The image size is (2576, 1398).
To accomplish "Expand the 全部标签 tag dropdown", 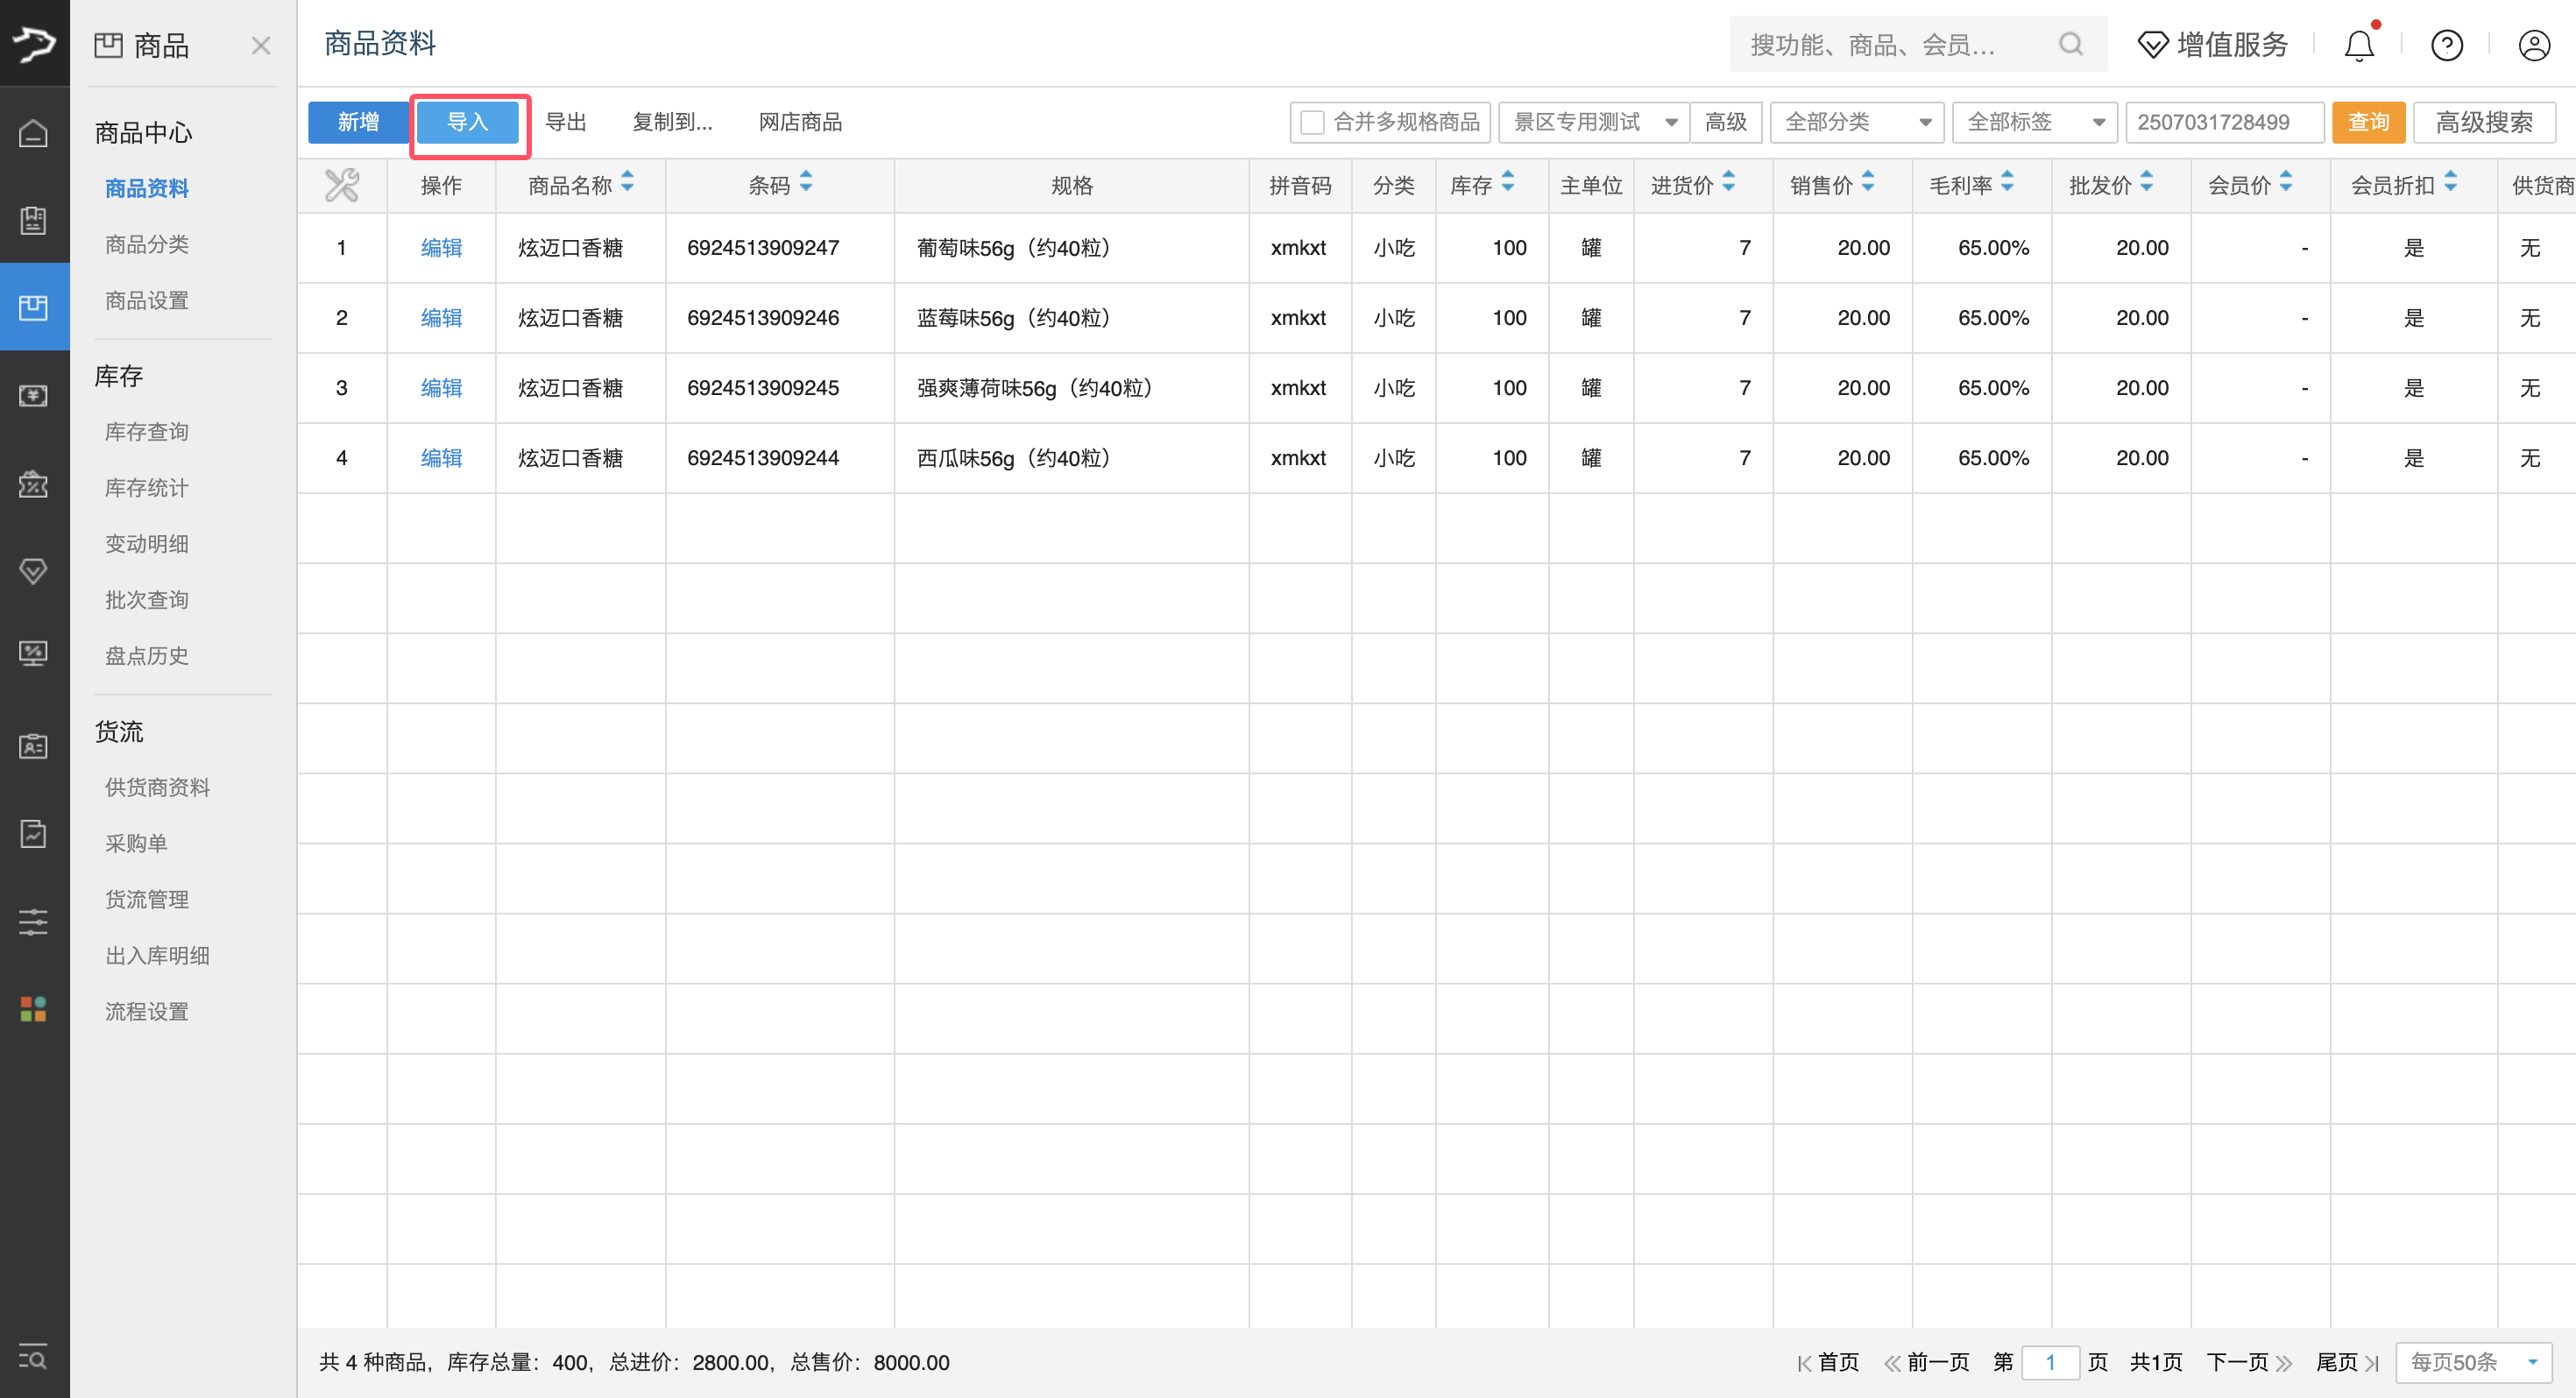I will [2034, 122].
